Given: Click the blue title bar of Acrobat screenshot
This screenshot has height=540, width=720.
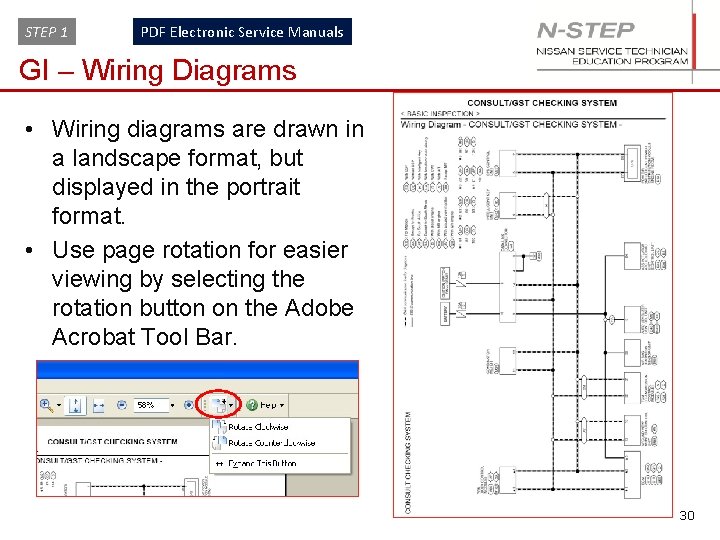Looking at the screenshot, I should (x=197, y=371).
